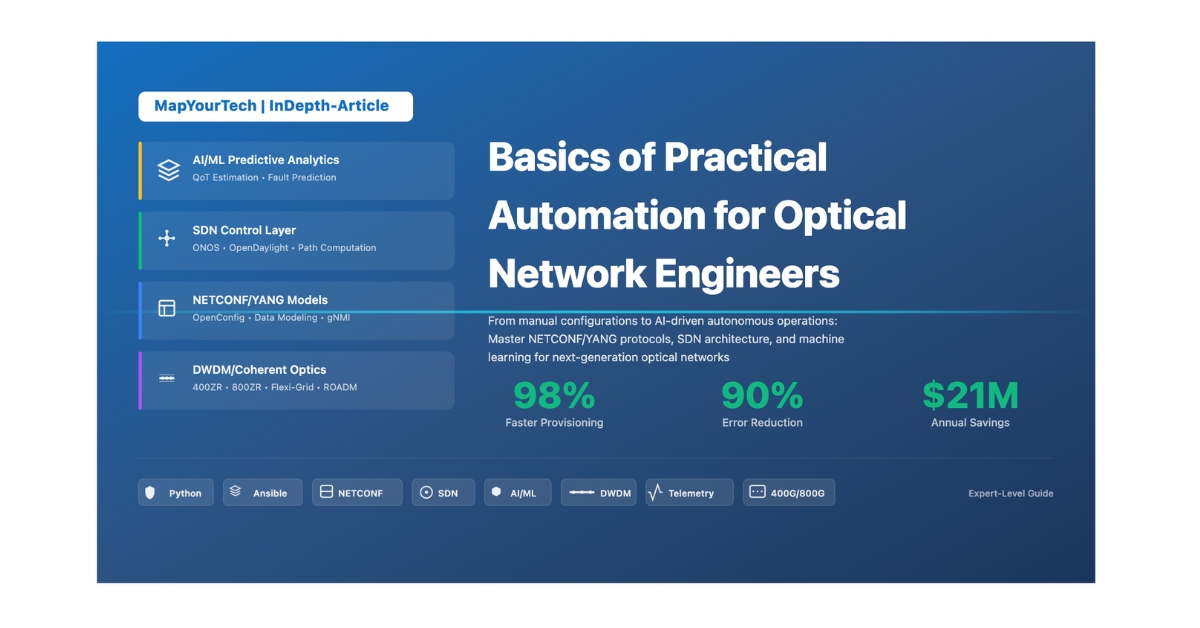The image size is (1200, 628).
Task: Click the Expert-Level Guide label
Action: pyautogui.click(x=1010, y=493)
